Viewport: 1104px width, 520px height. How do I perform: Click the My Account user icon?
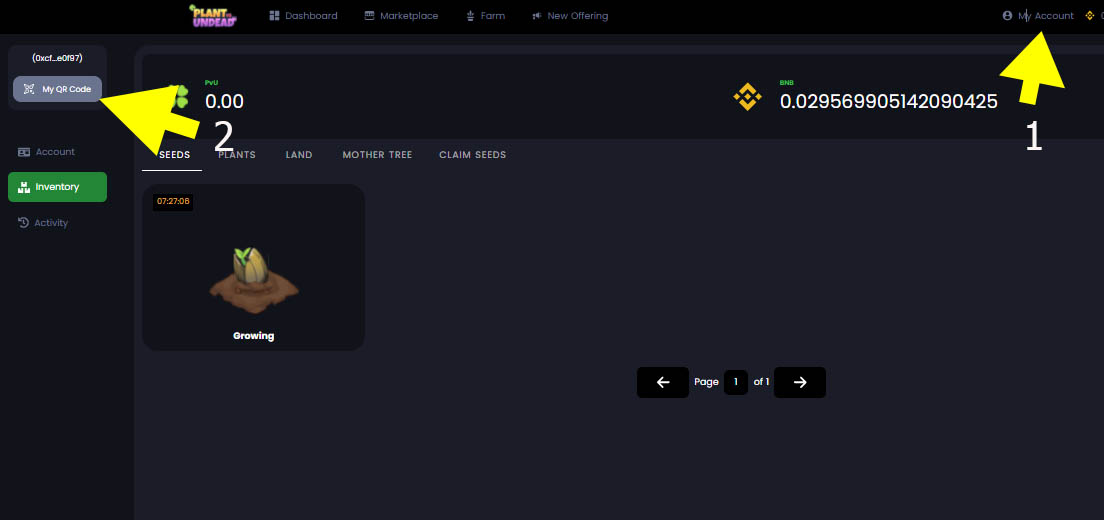(x=1008, y=15)
